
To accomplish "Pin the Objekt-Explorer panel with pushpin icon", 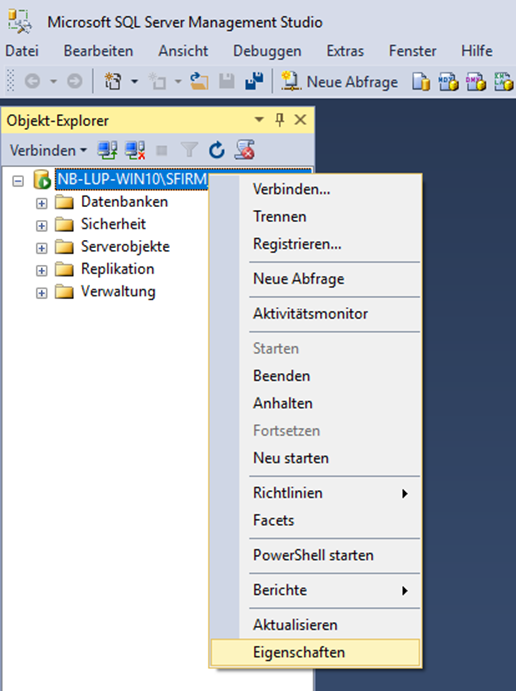I will pyautogui.click(x=279, y=120).
